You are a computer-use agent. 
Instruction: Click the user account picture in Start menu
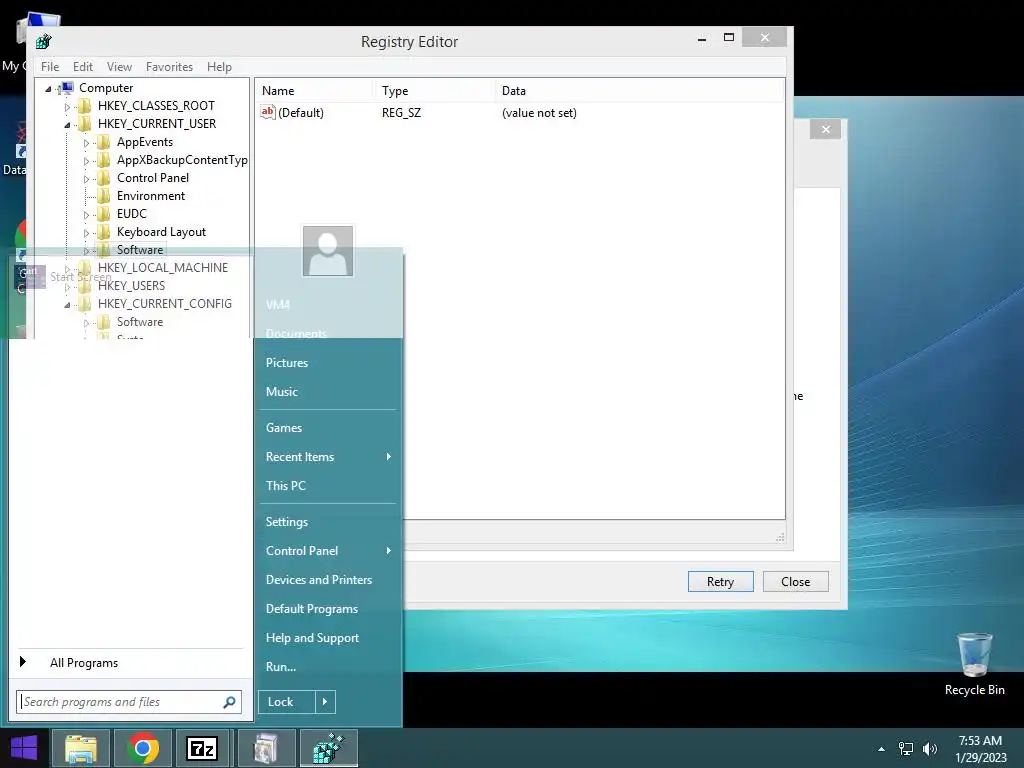point(328,251)
